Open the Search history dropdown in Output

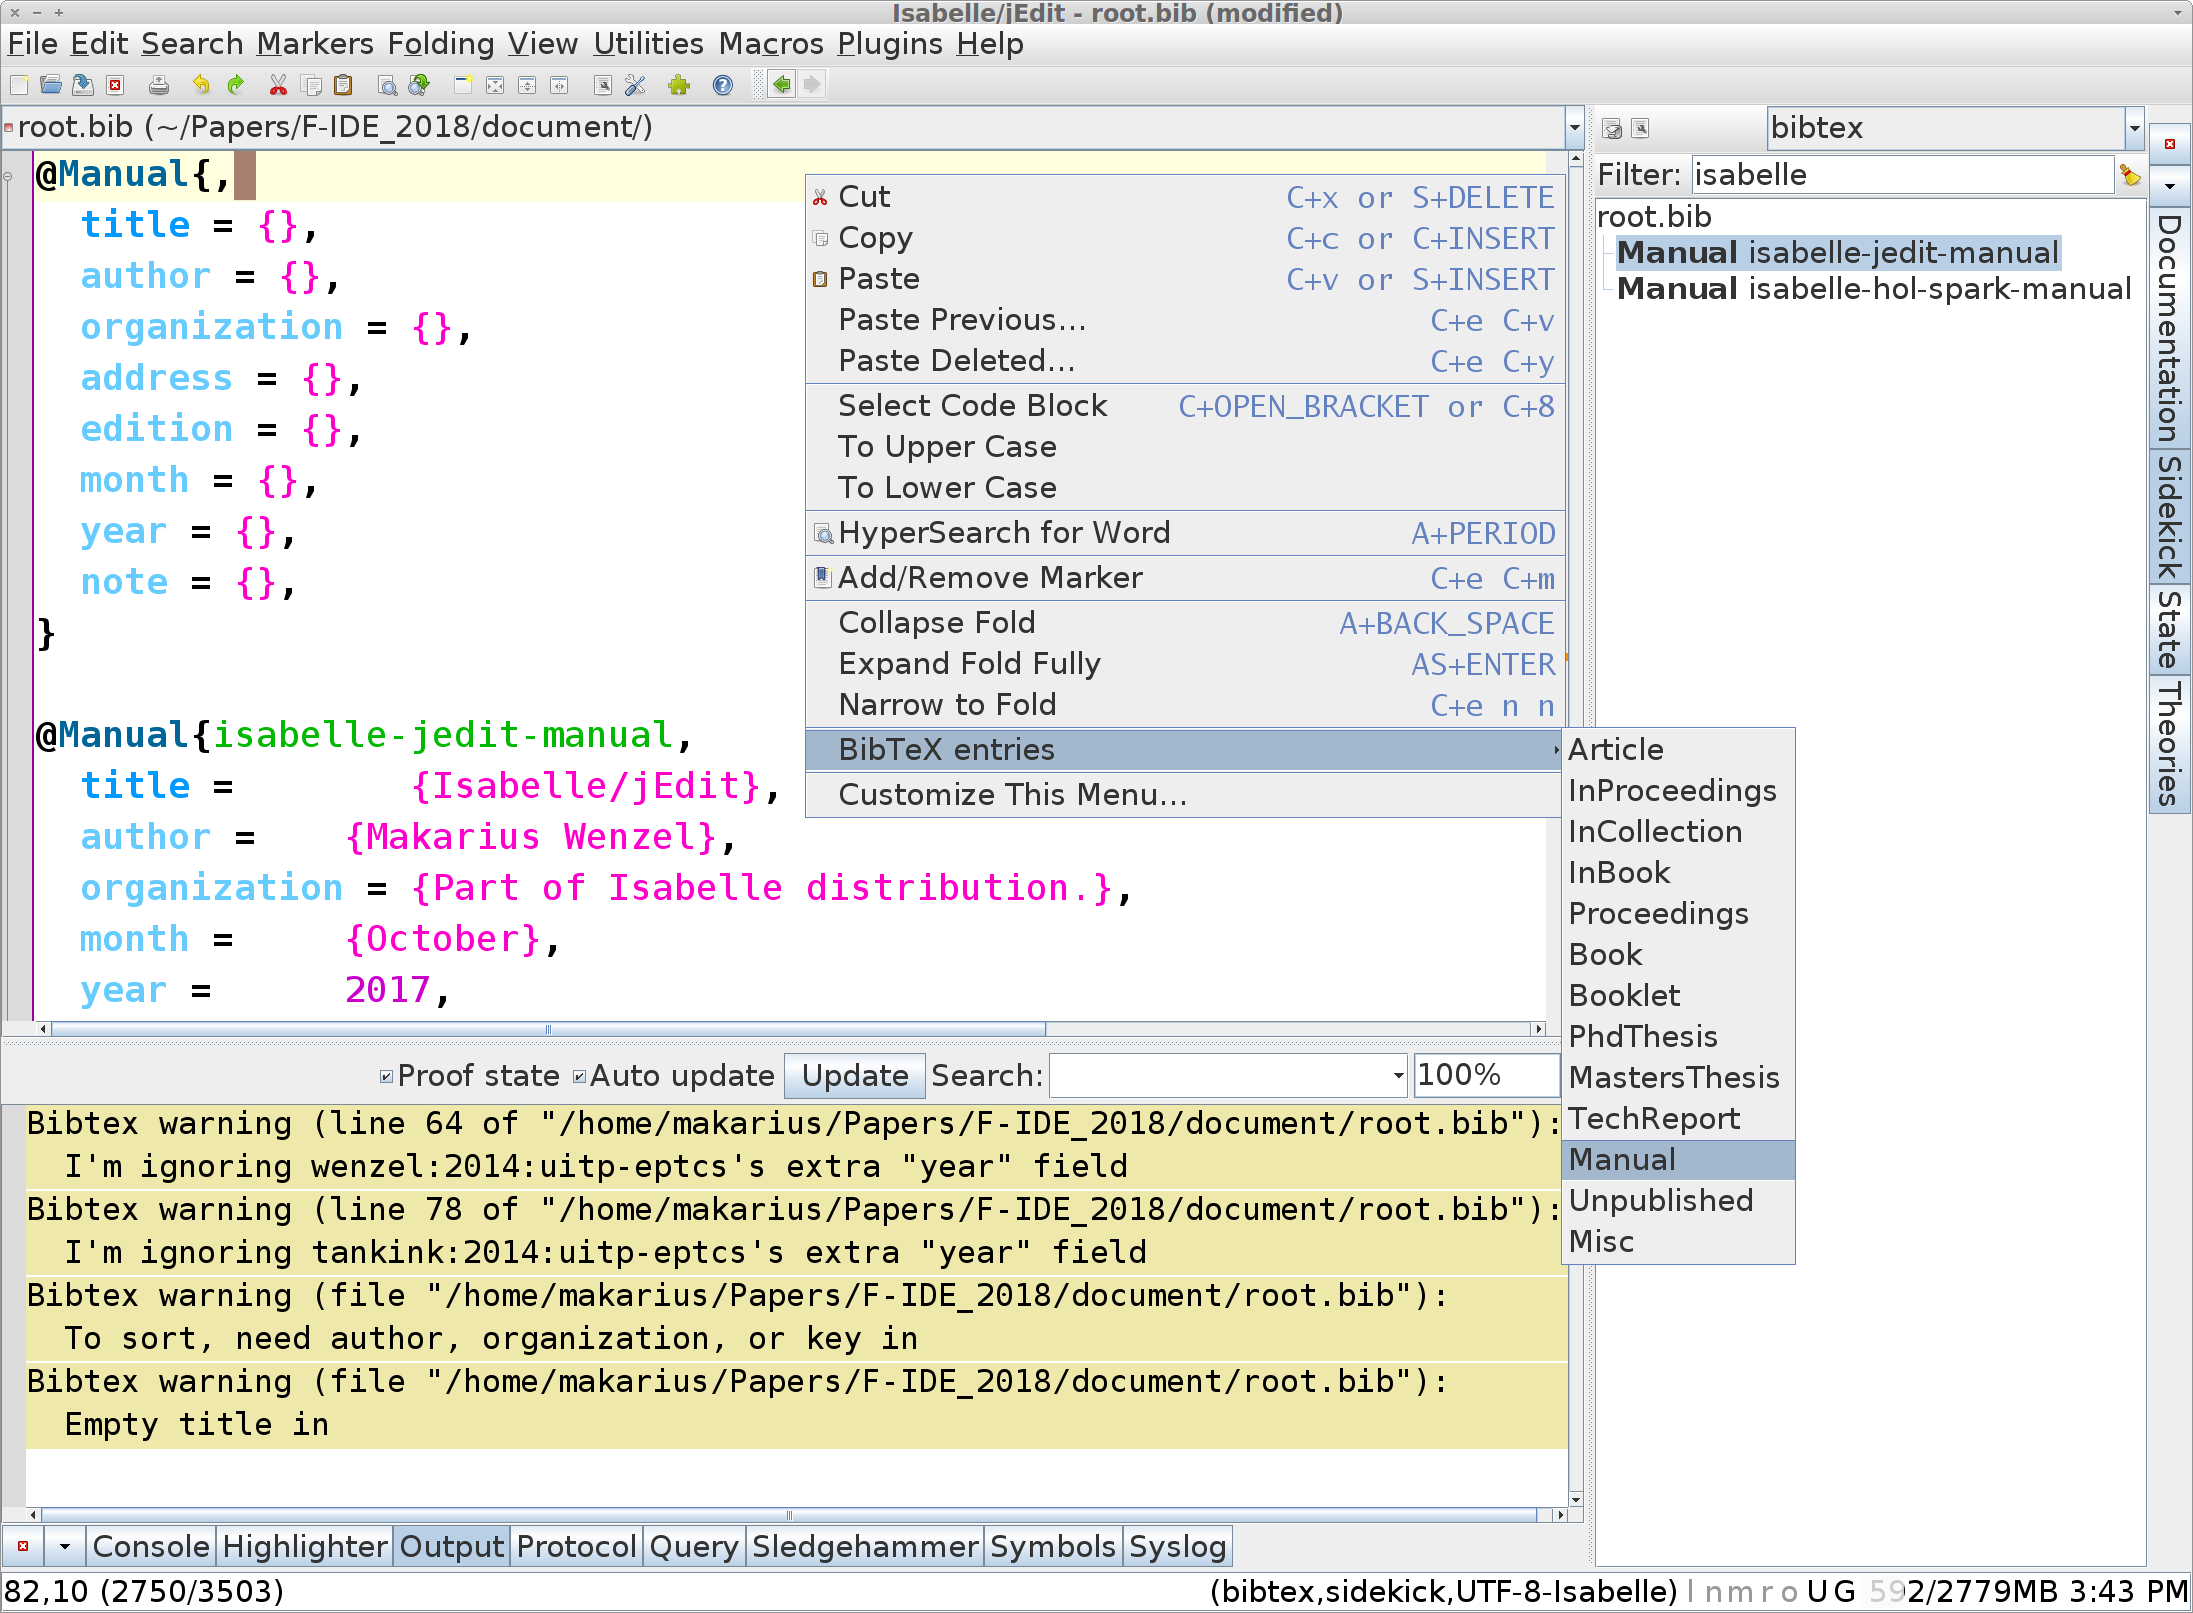pyautogui.click(x=1398, y=1076)
